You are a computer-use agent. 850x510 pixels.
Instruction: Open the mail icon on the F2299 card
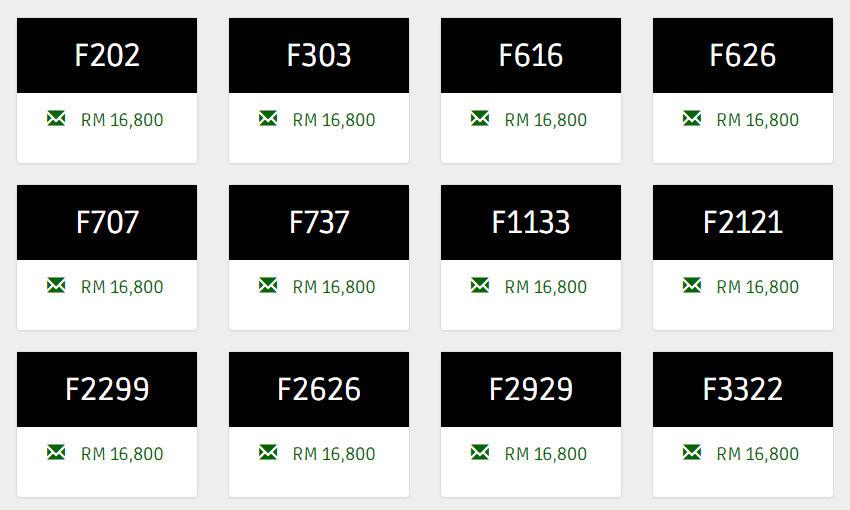[x=56, y=452]
